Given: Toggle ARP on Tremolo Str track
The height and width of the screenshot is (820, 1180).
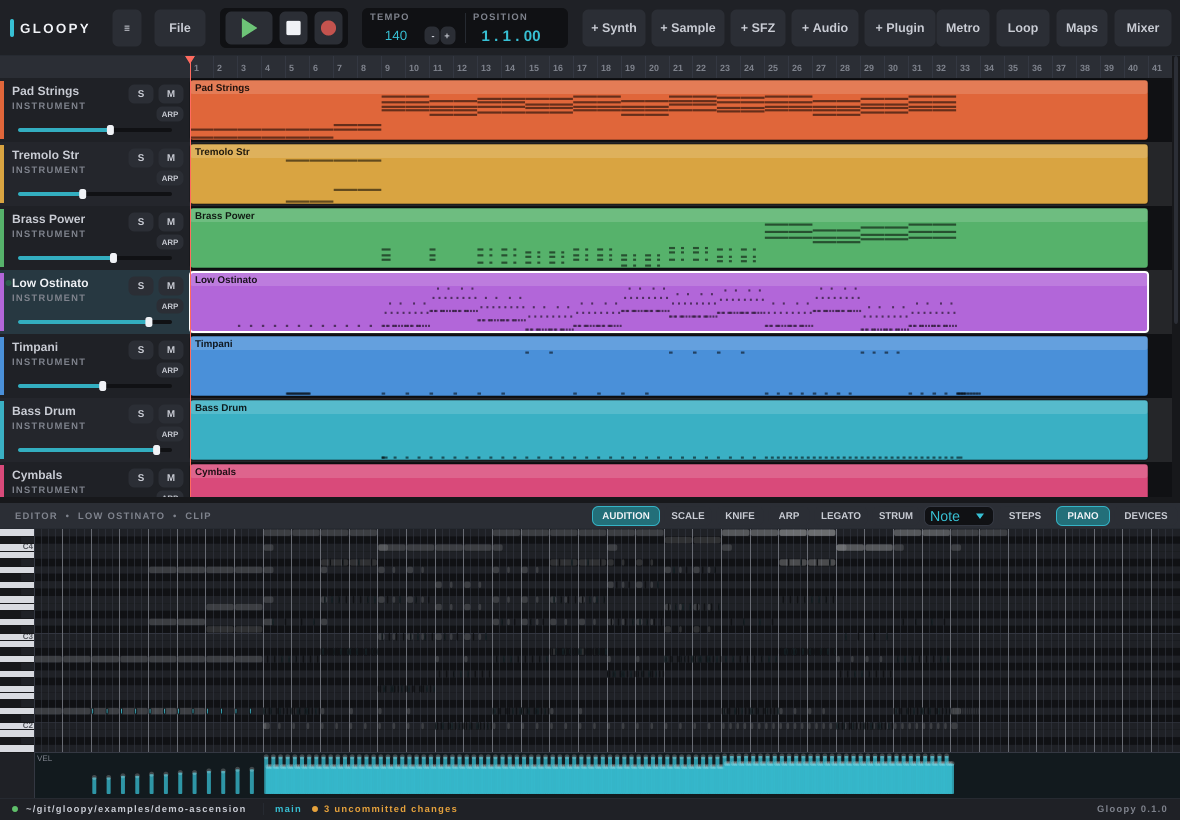Looking at the screenshot, I should pos(170,178).
